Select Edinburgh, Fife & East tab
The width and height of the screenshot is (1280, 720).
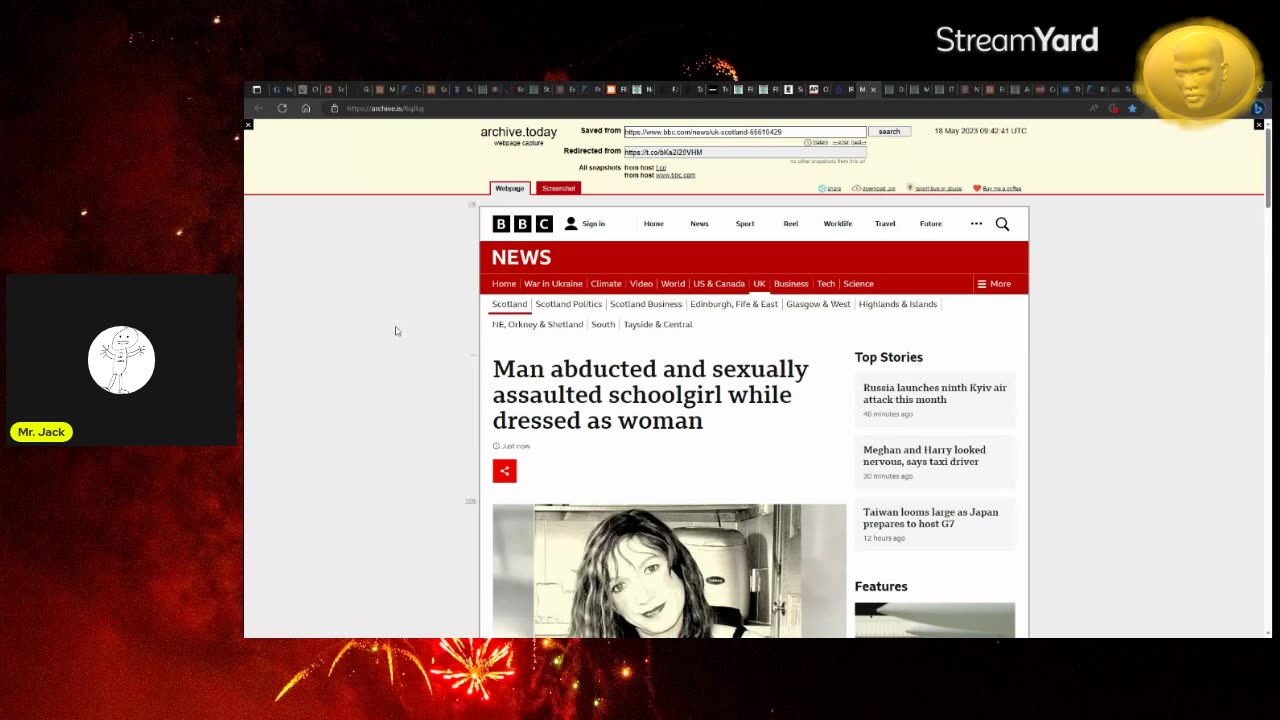click(x=734, y=304)
